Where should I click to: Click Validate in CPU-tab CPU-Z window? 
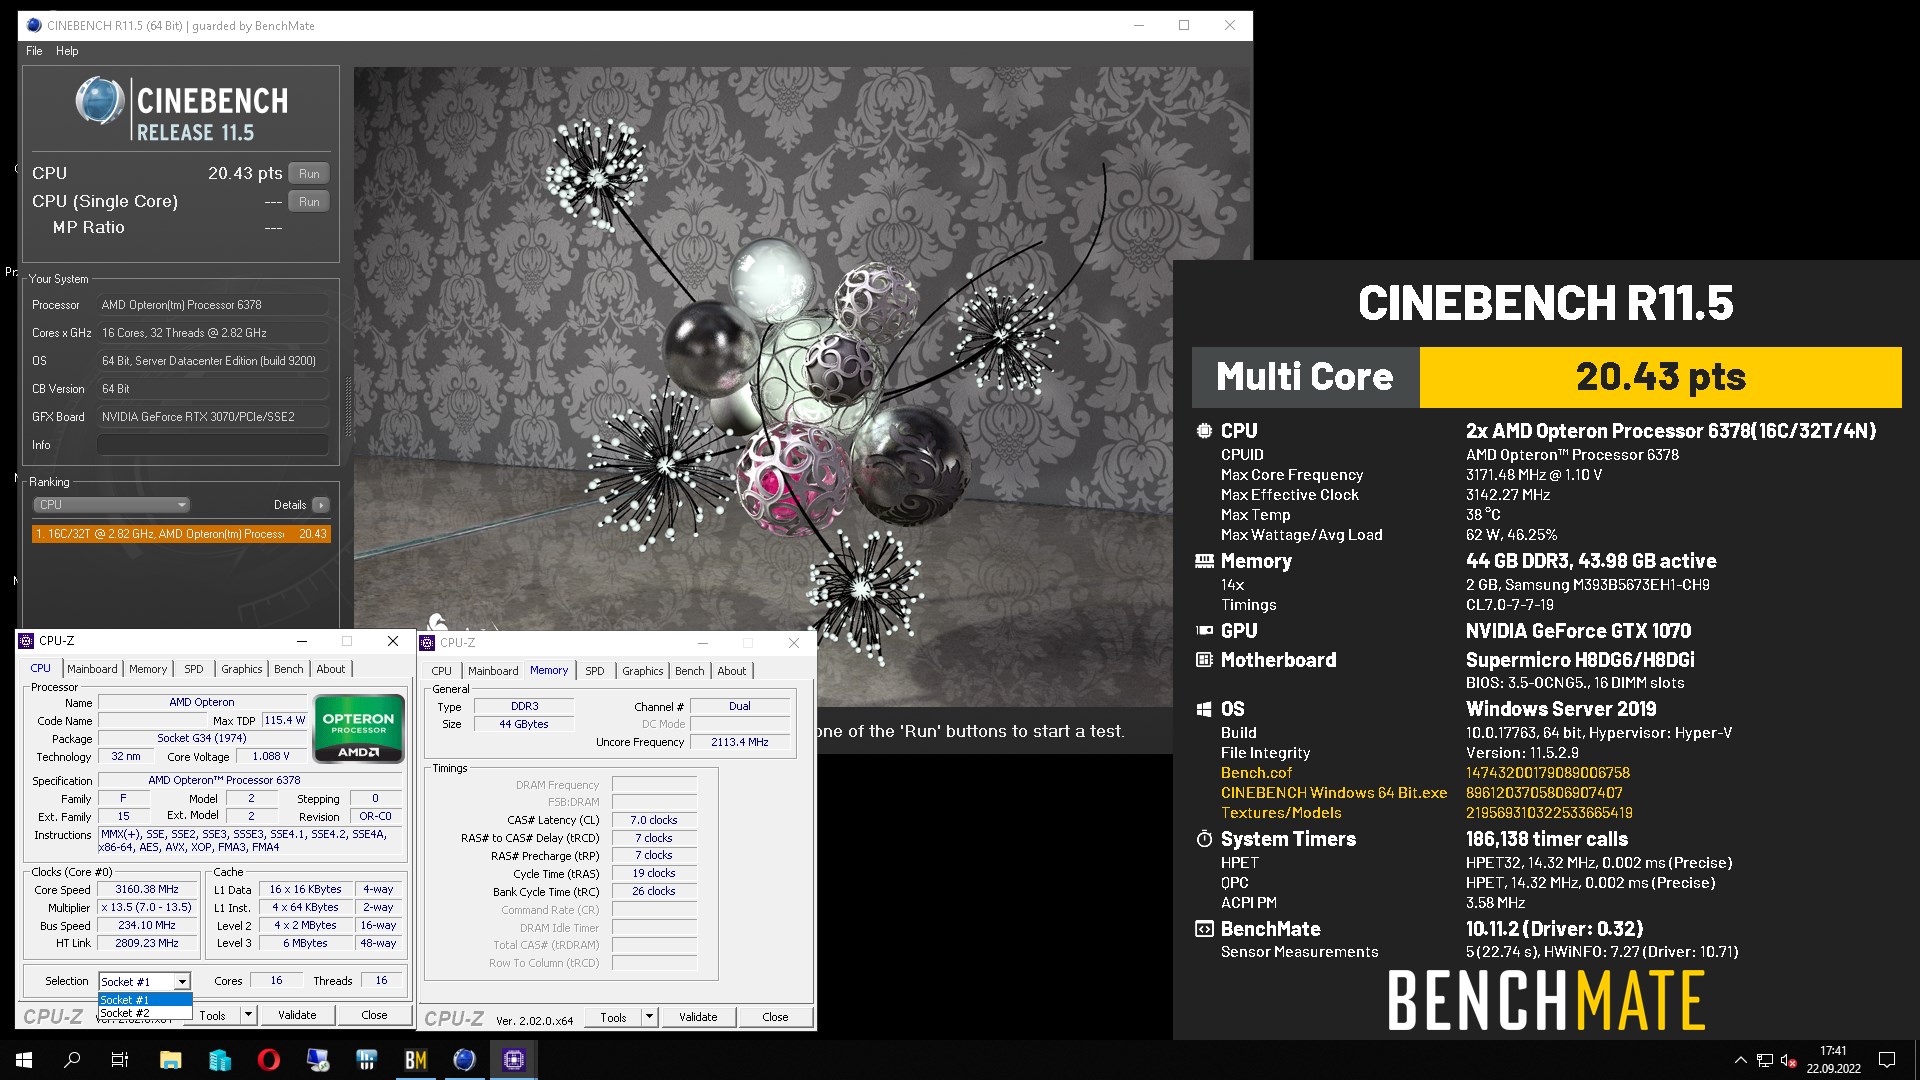(x=297, y=1015)
